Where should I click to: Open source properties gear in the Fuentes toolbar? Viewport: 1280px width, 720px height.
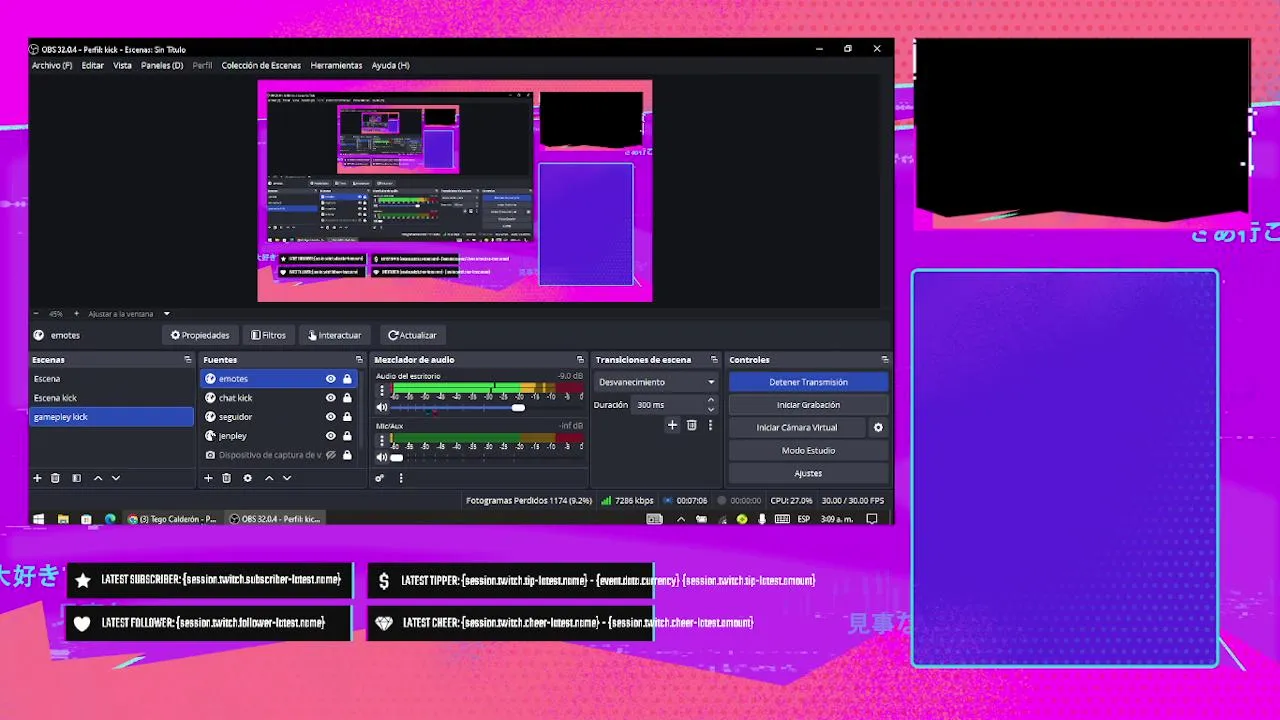247,478
